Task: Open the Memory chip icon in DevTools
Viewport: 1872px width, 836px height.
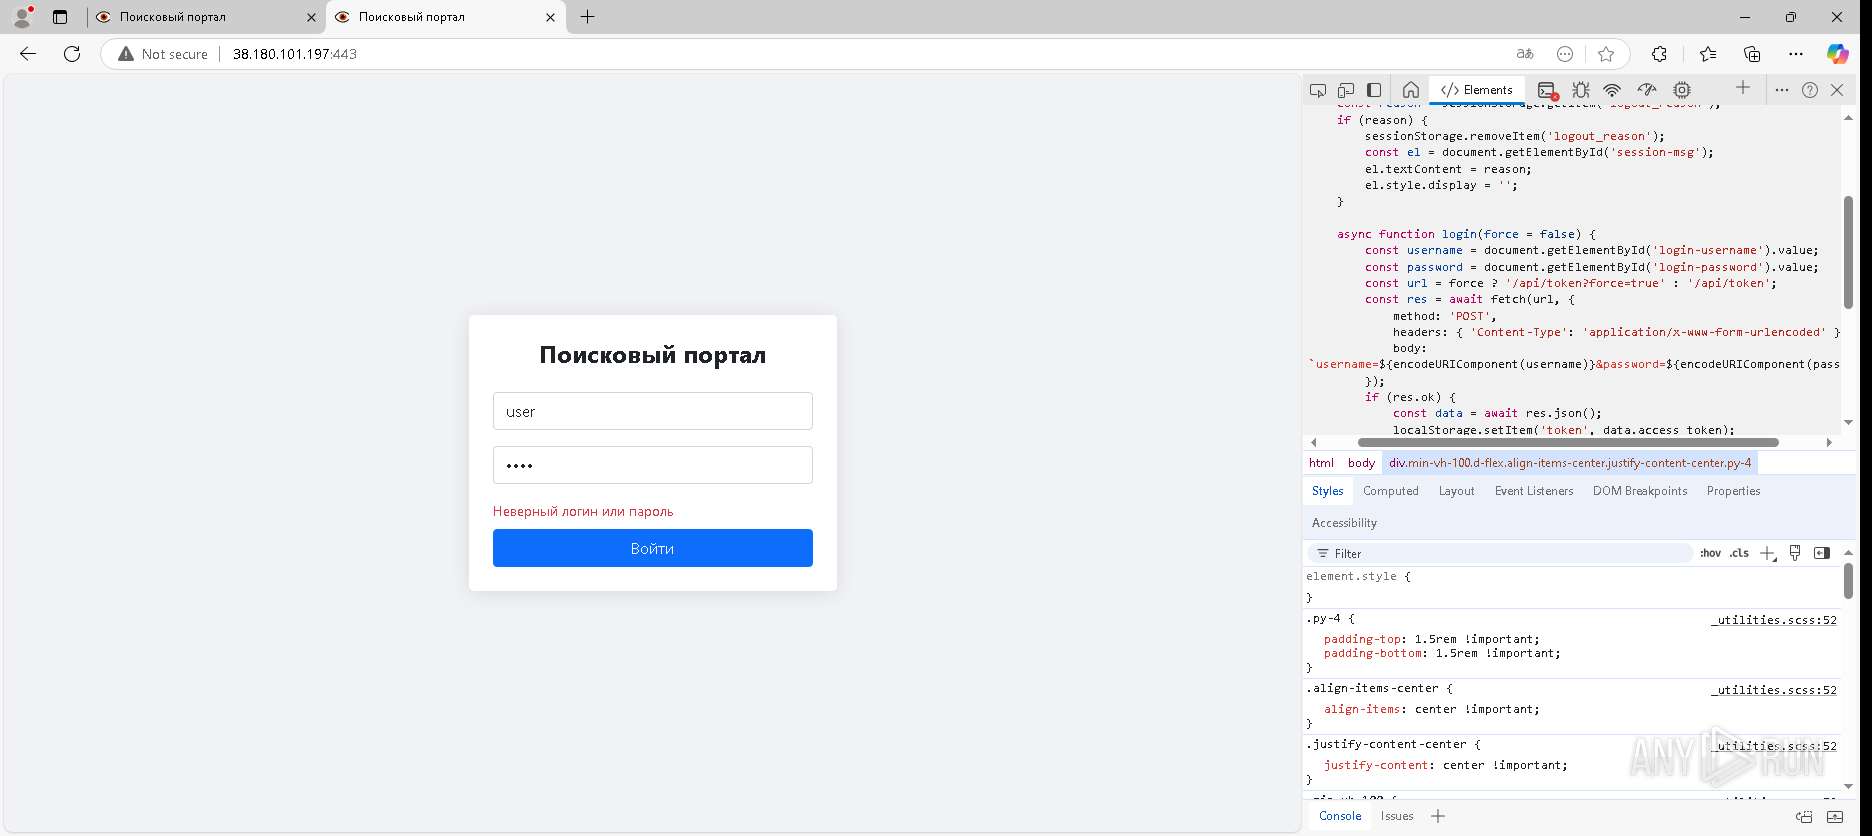Action: point(1682,90)
